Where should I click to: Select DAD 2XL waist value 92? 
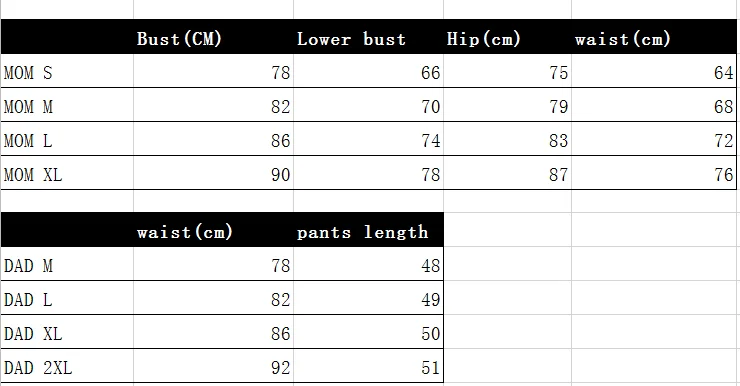click(213, 366)
